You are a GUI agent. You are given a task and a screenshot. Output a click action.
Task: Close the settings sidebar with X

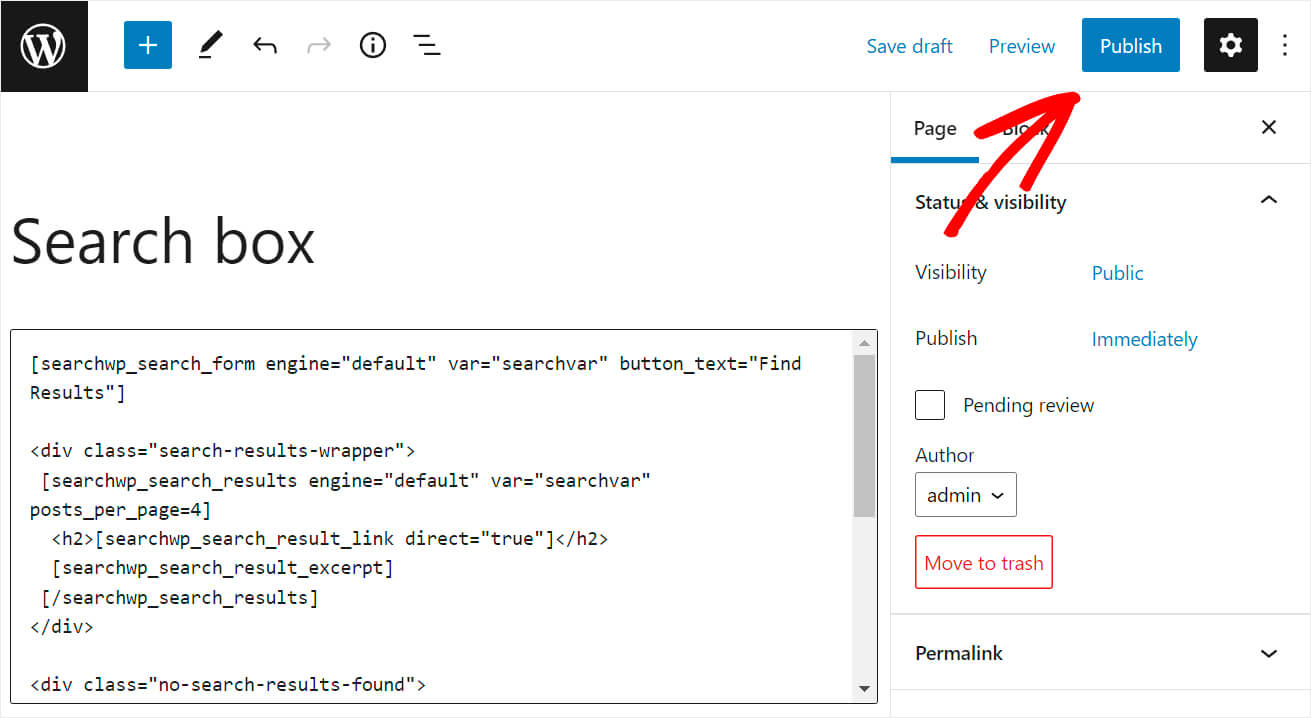click(x=1268, y=127)
